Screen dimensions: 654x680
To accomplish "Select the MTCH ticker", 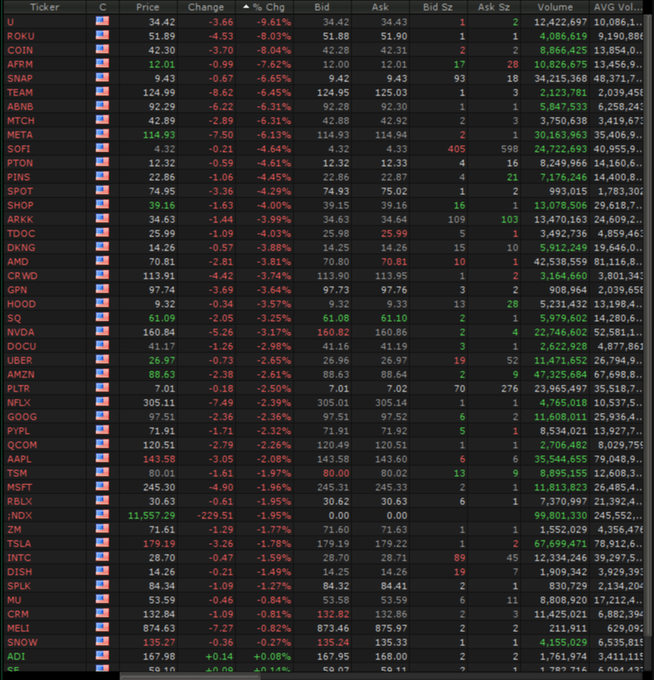I will (21, 121).
